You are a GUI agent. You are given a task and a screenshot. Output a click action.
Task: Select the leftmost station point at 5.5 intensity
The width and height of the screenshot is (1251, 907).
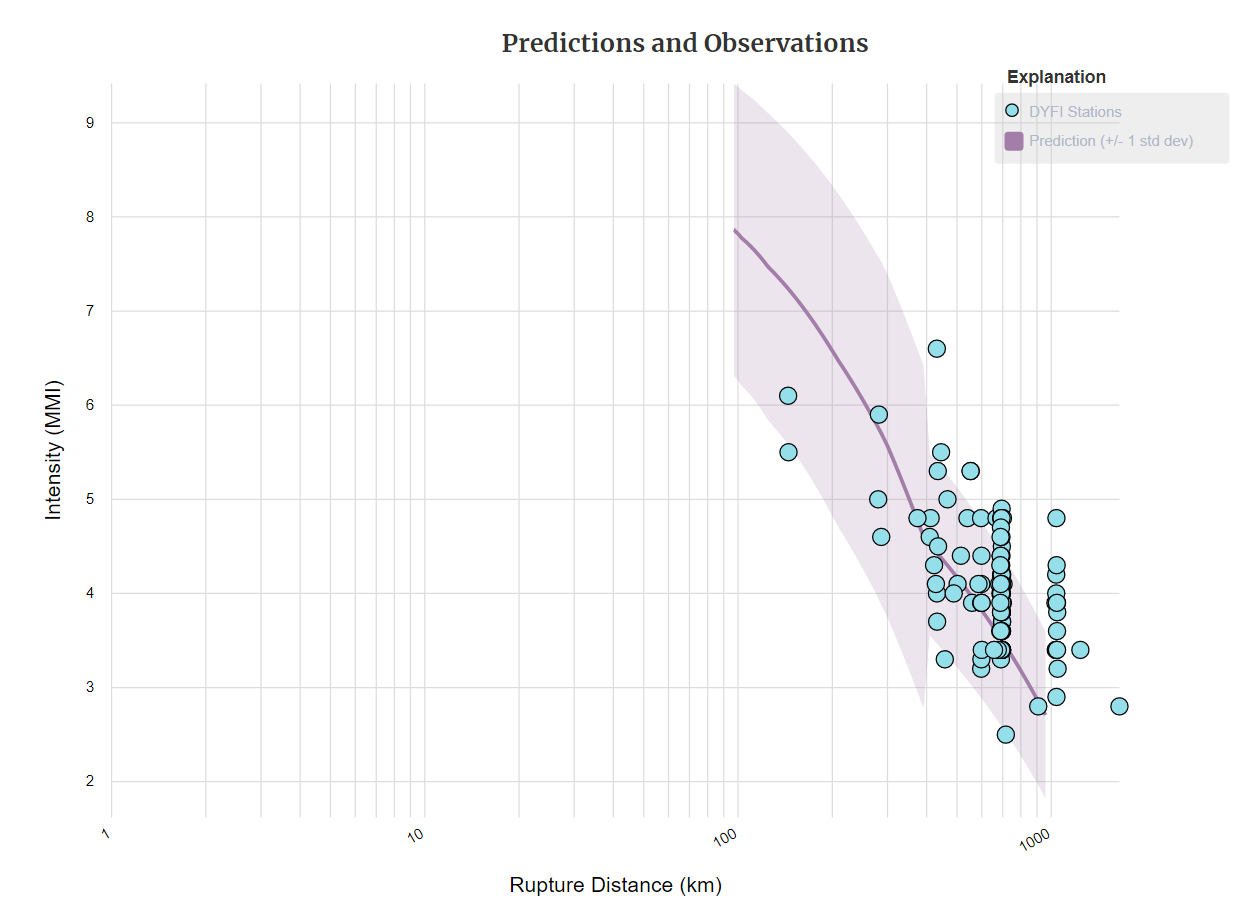click(788, 452)
